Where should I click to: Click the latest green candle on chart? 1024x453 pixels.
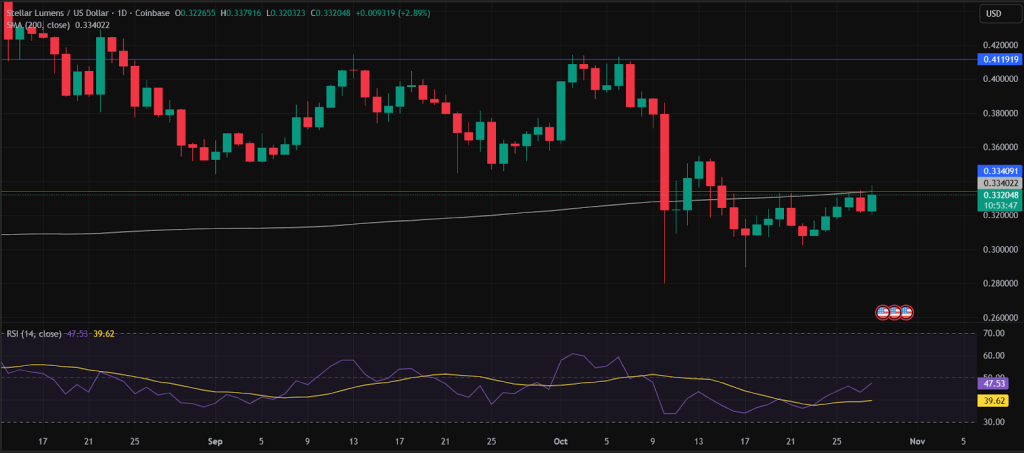pos(871,202)
